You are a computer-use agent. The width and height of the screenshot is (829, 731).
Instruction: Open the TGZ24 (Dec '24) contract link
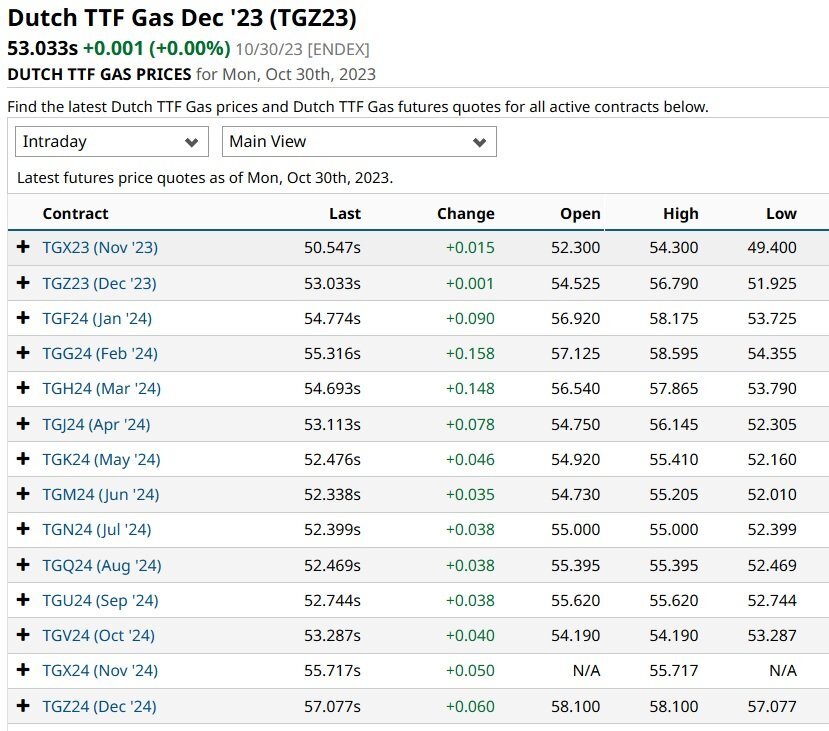[99, 707]
